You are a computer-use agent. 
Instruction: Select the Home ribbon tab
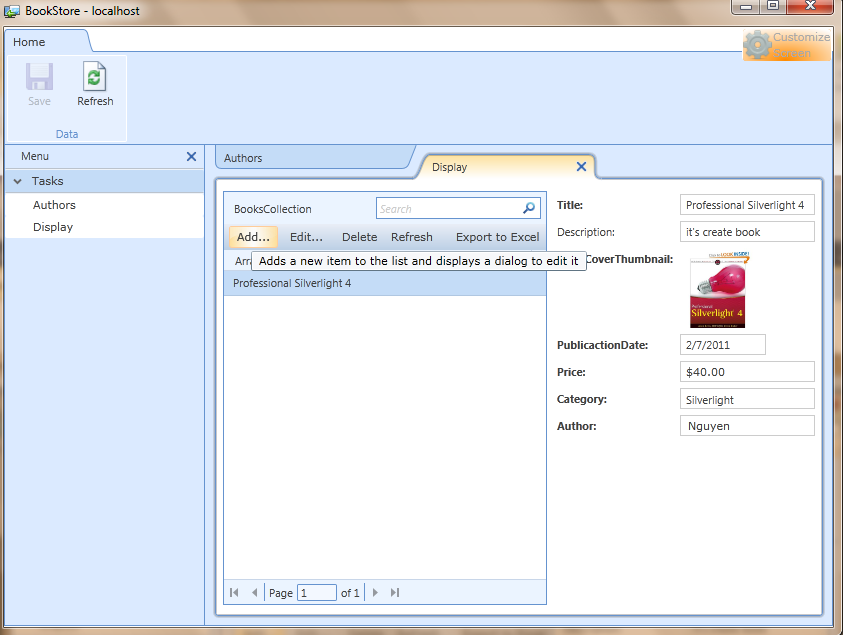[x=29, y=42]
